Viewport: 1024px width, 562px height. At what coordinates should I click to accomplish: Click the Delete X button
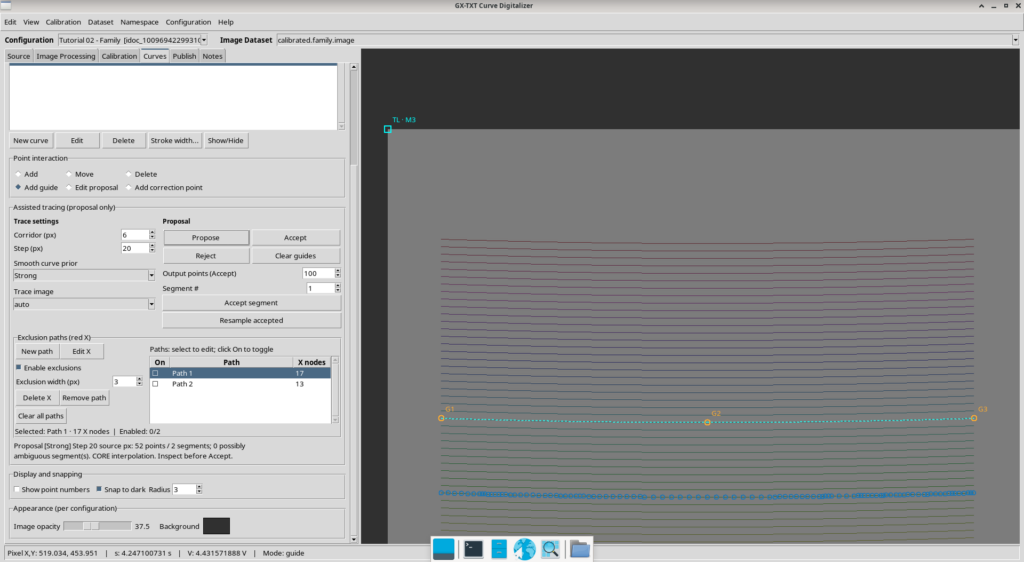[37, 398]
